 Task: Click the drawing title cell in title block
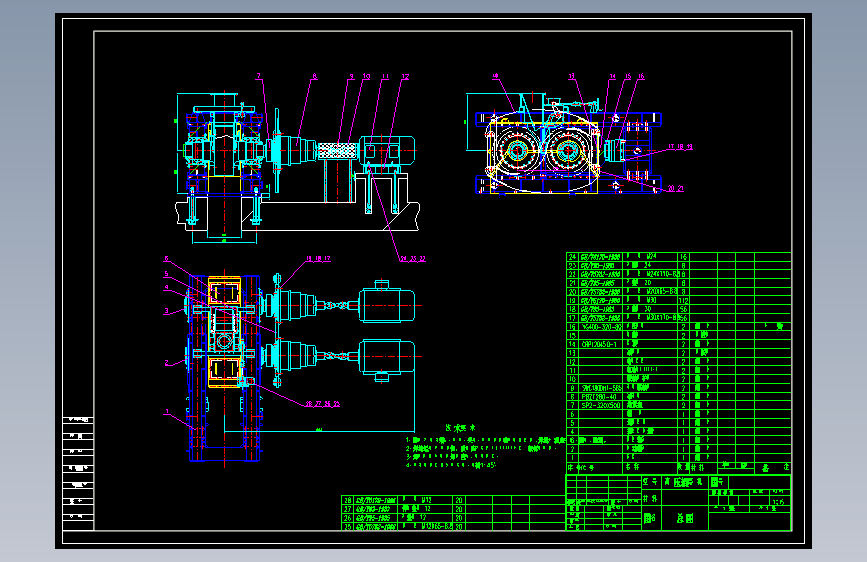click(685, 518)
